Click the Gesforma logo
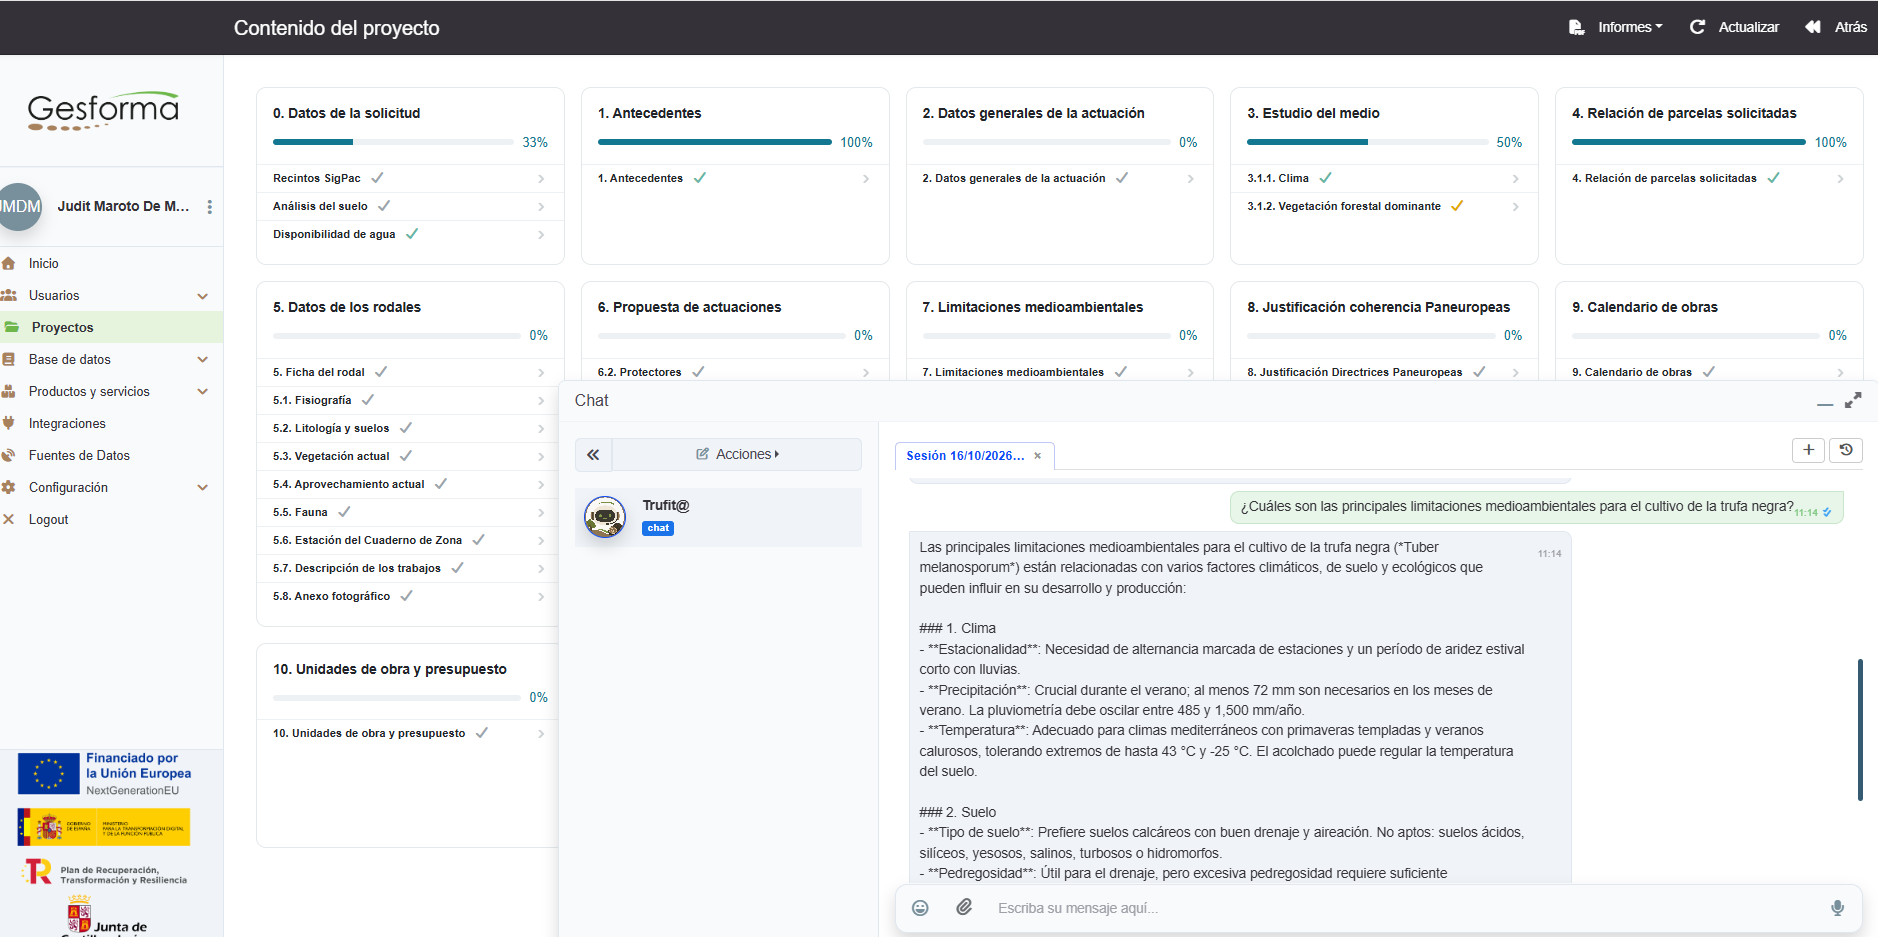 click(103, 111)
